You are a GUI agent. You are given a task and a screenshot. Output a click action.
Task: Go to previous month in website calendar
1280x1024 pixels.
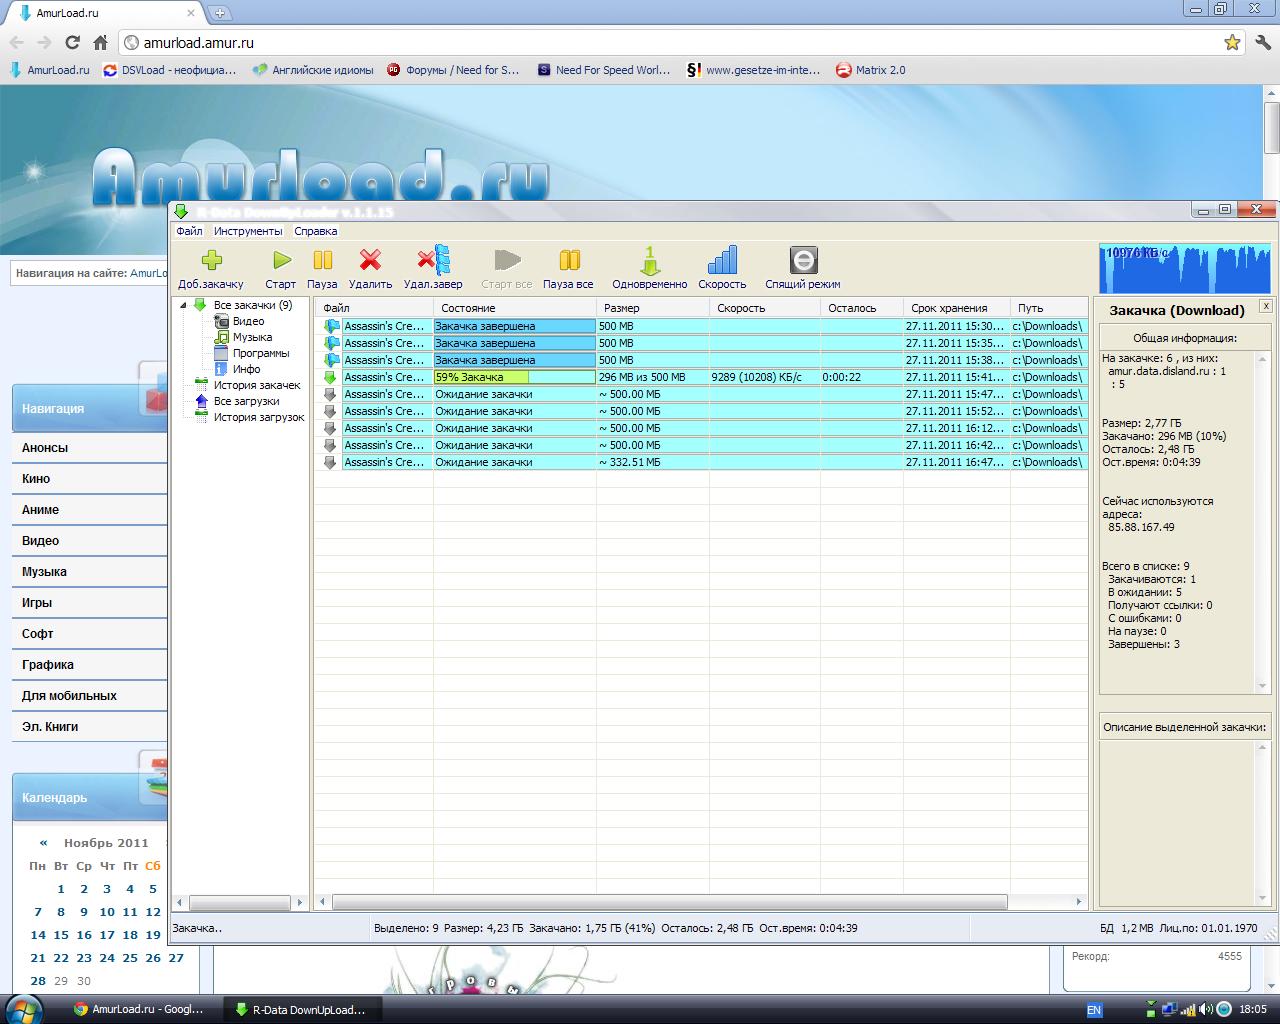click(x=43, y=843)
